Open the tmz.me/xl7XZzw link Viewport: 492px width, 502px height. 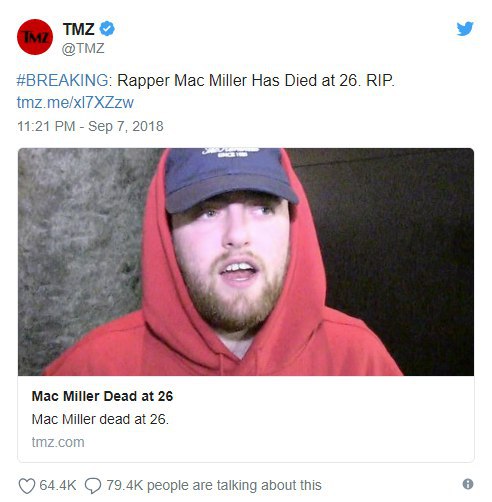tap(75, 102)
